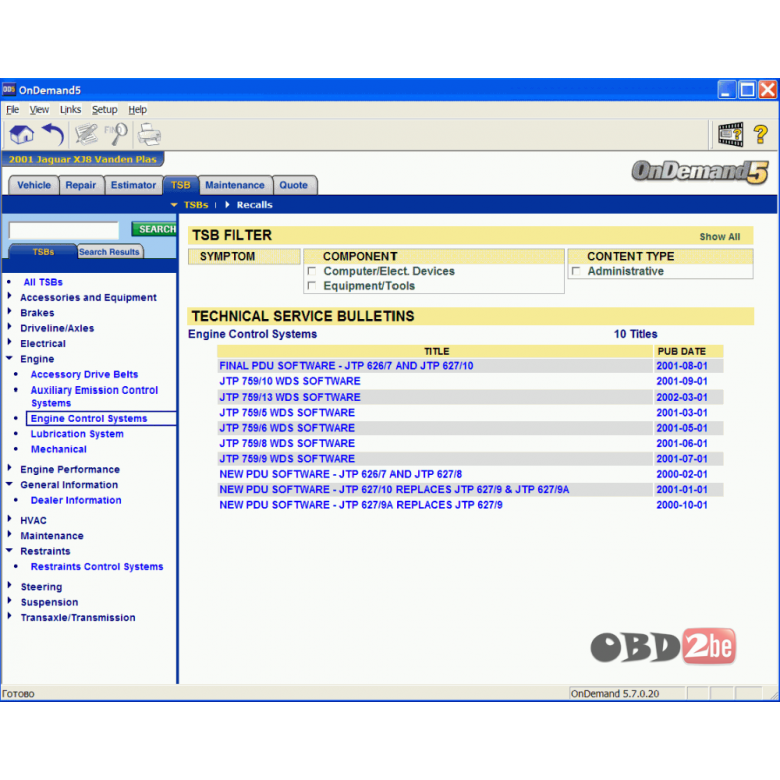The image size is (780, 780).
Task: Enable the Computer/Elect. Devices filter checkbox
Action: click(x=312, y=271)
